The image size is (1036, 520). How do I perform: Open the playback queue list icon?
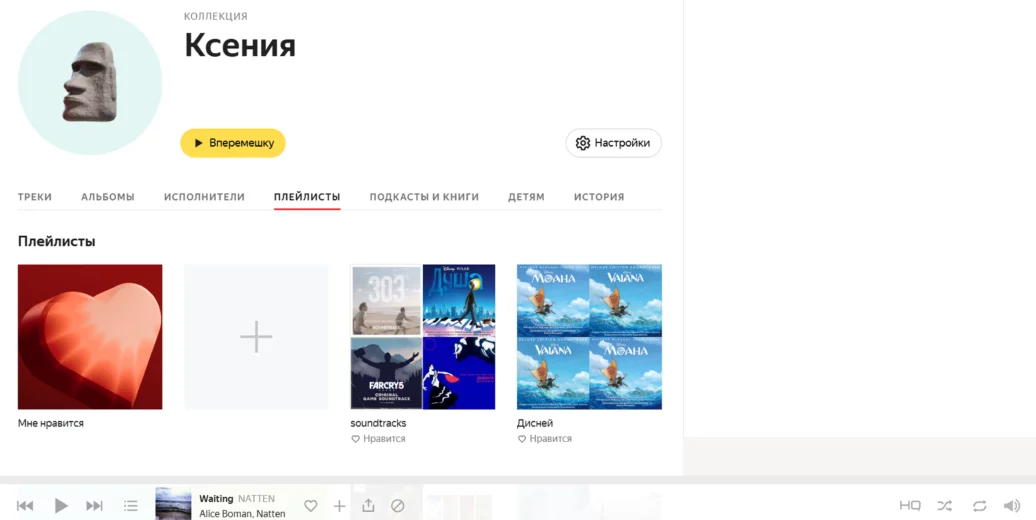[x=131, y=506]
